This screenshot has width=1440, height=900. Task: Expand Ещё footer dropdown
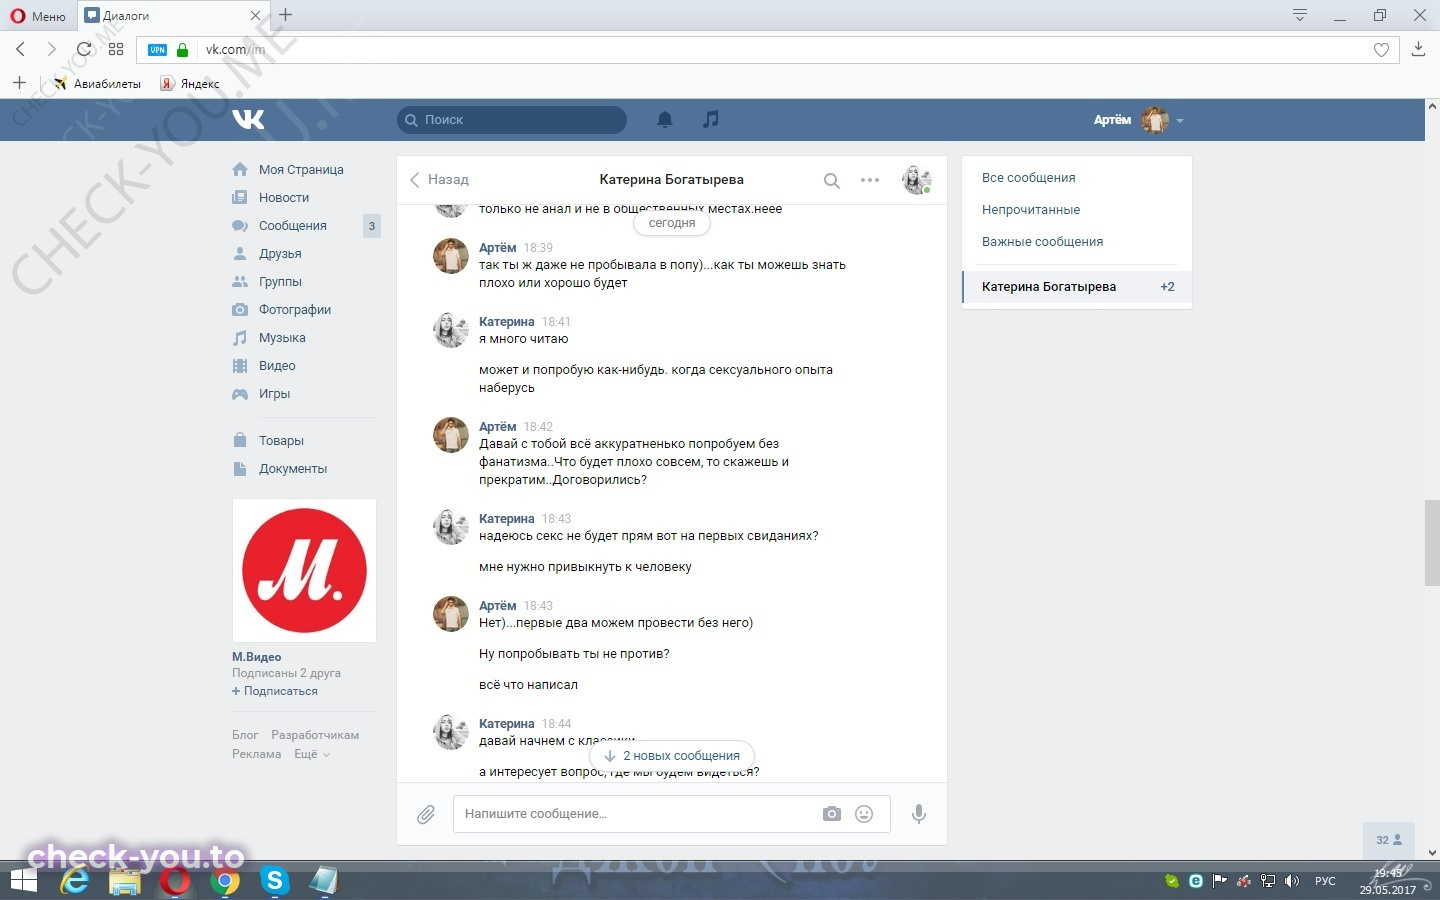311,754
